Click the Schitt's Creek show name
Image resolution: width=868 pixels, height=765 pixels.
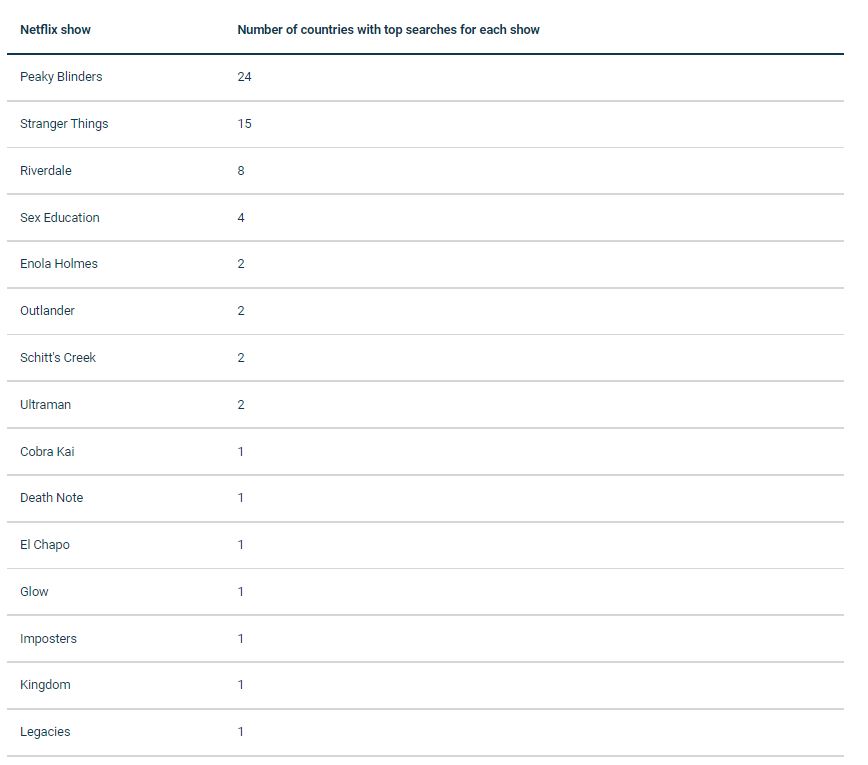pos(58,358)
